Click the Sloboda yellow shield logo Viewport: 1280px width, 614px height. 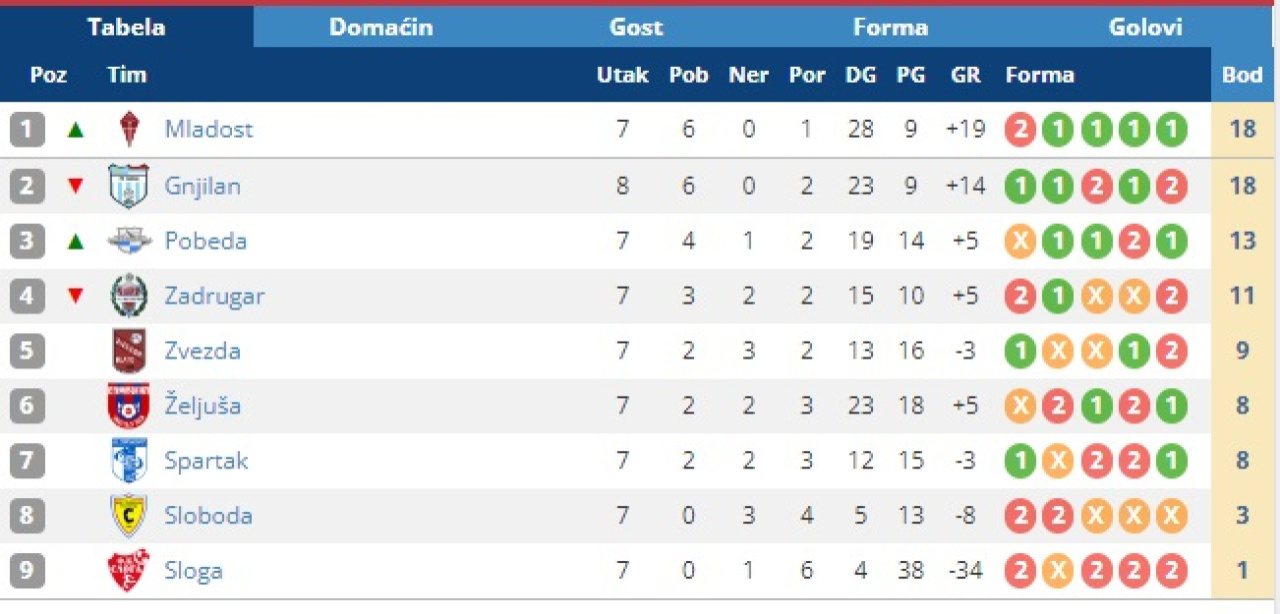[x=129, y=516]
